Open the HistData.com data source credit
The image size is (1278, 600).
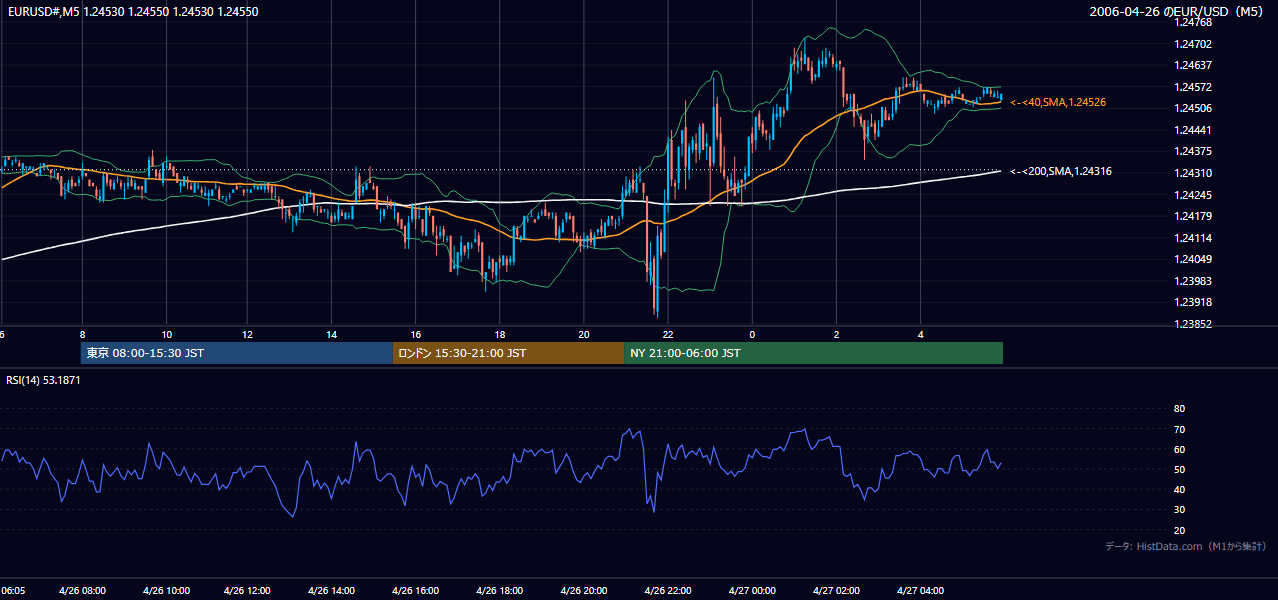click(1186, 546)
